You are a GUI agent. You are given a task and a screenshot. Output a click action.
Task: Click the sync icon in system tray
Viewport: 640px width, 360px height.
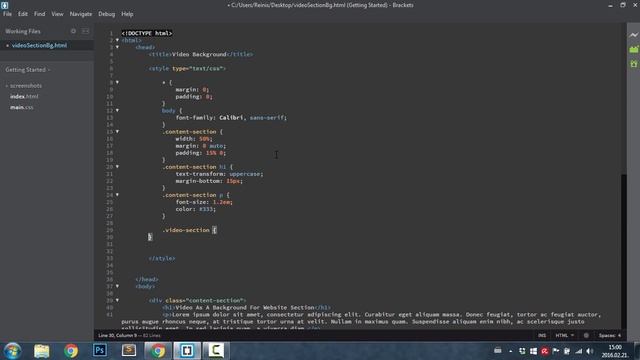(x=522, y=351)
